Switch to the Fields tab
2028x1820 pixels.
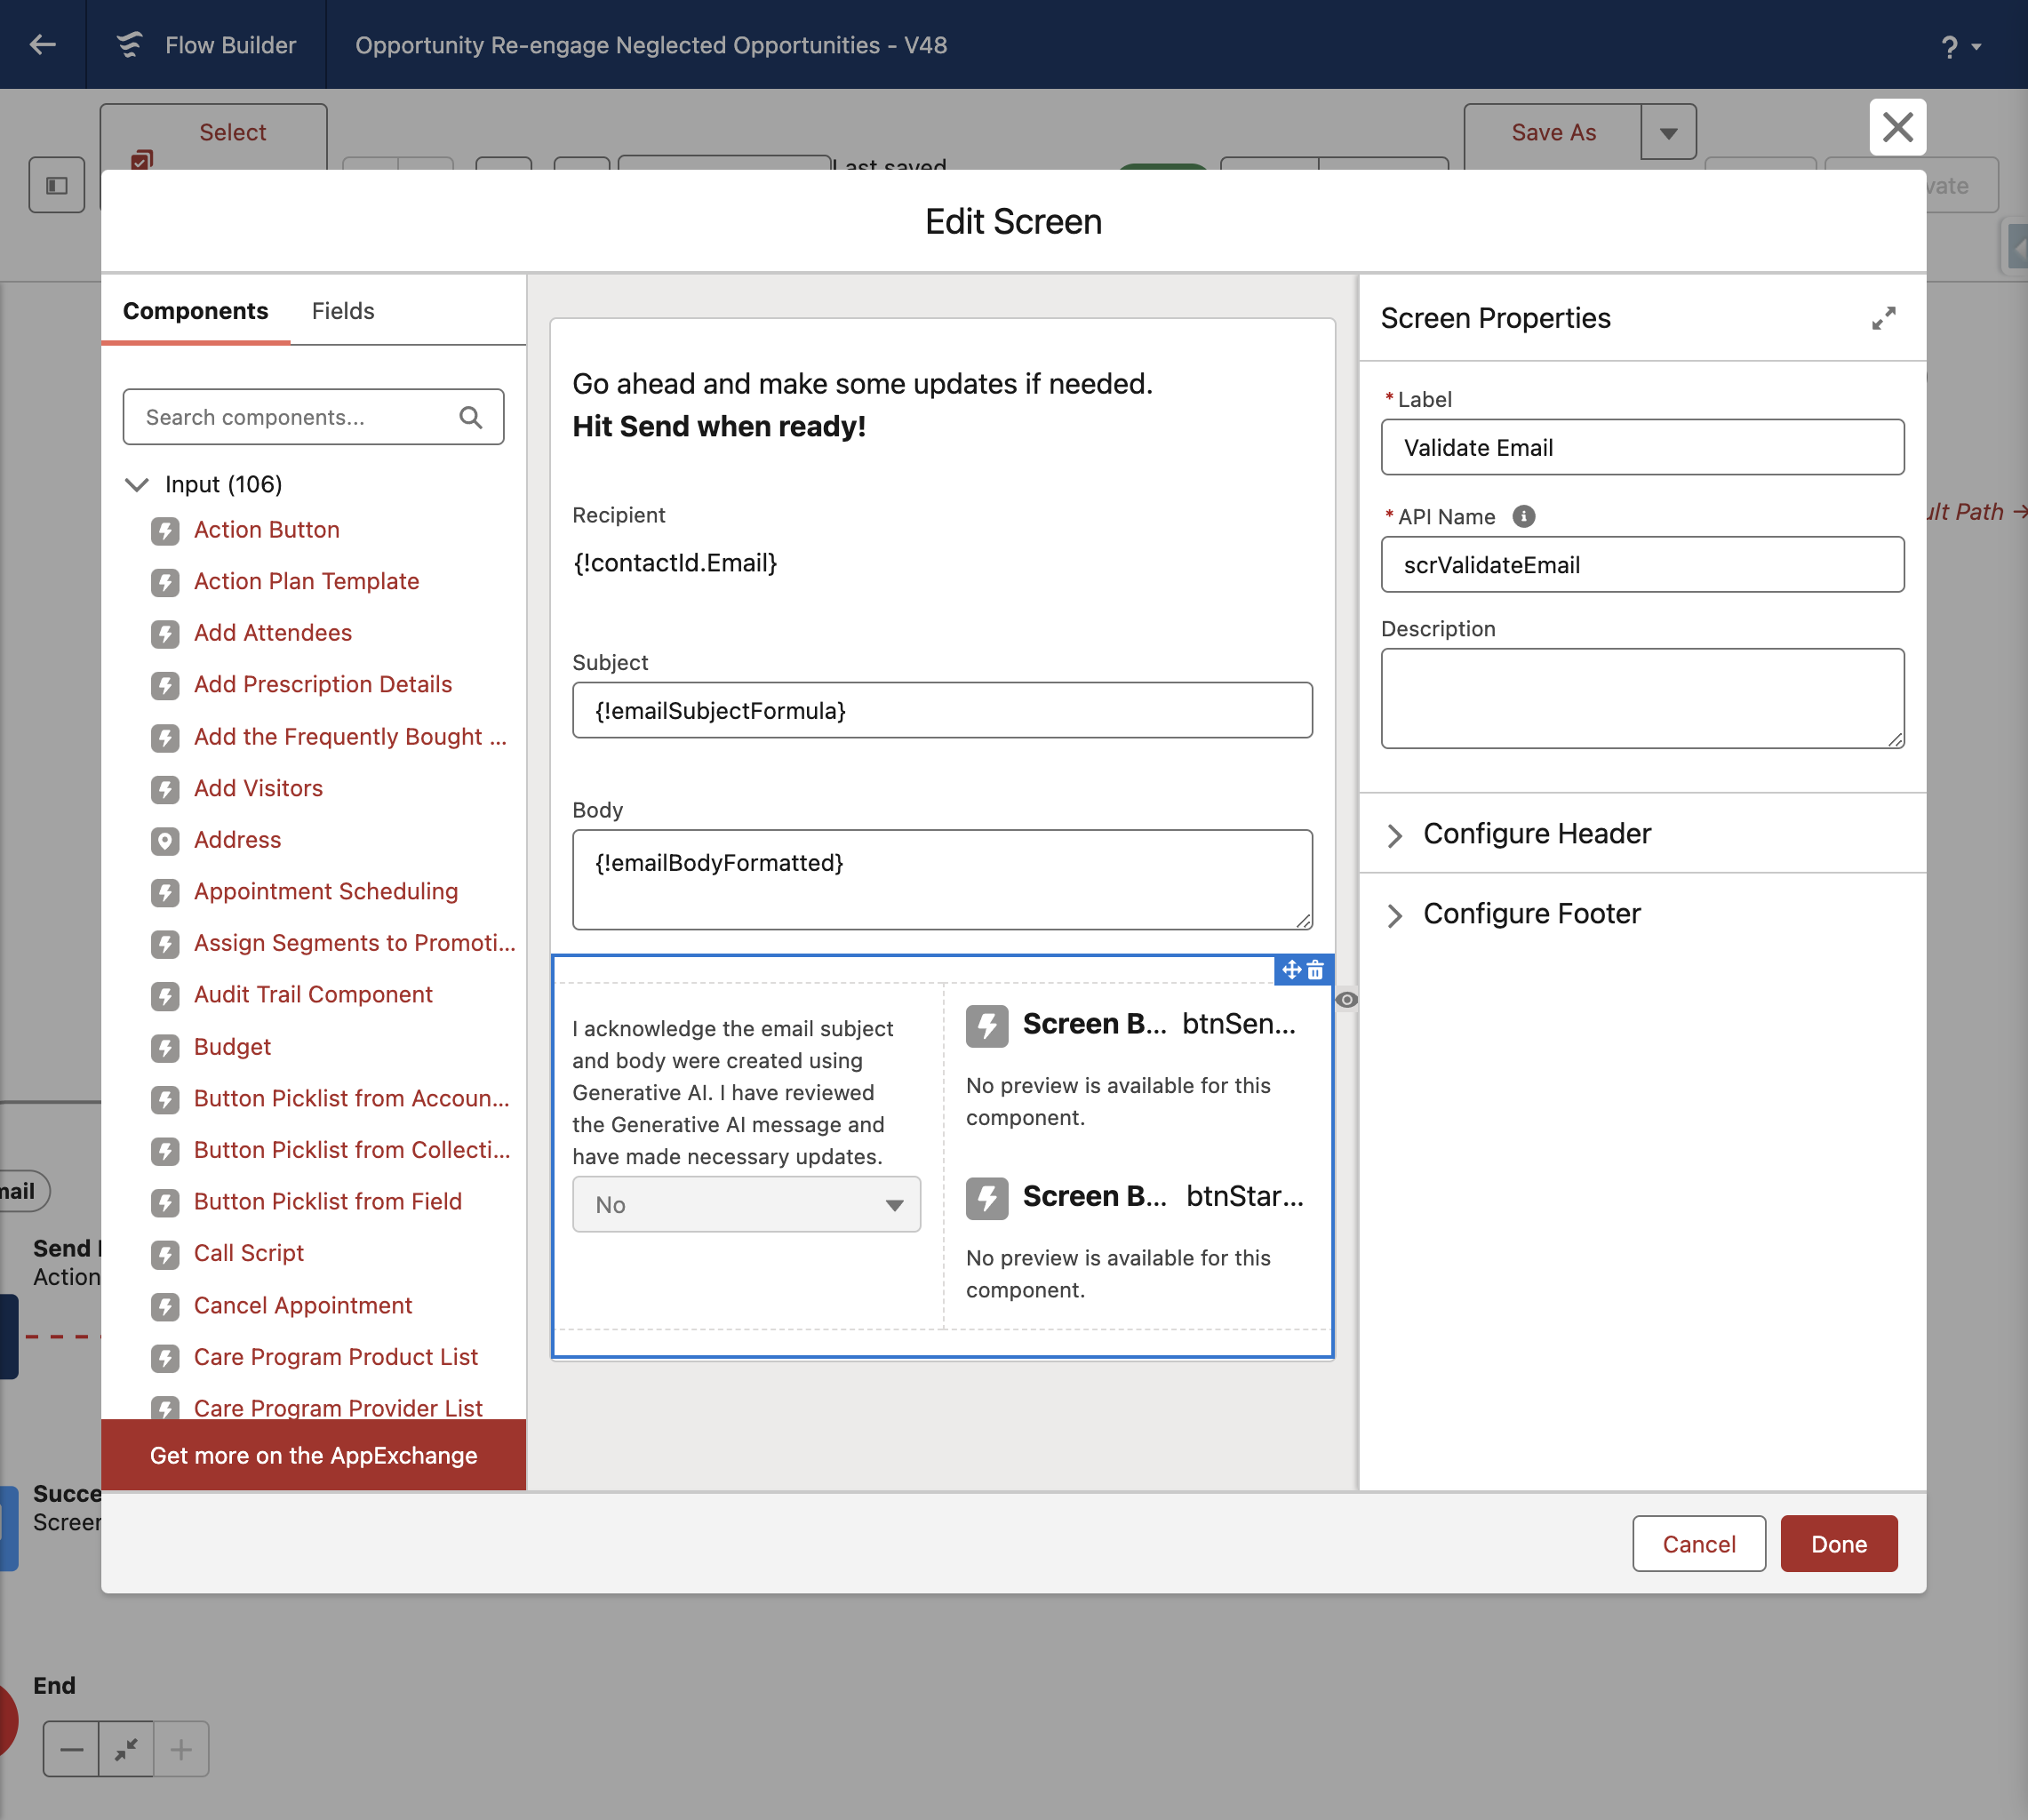343,311
